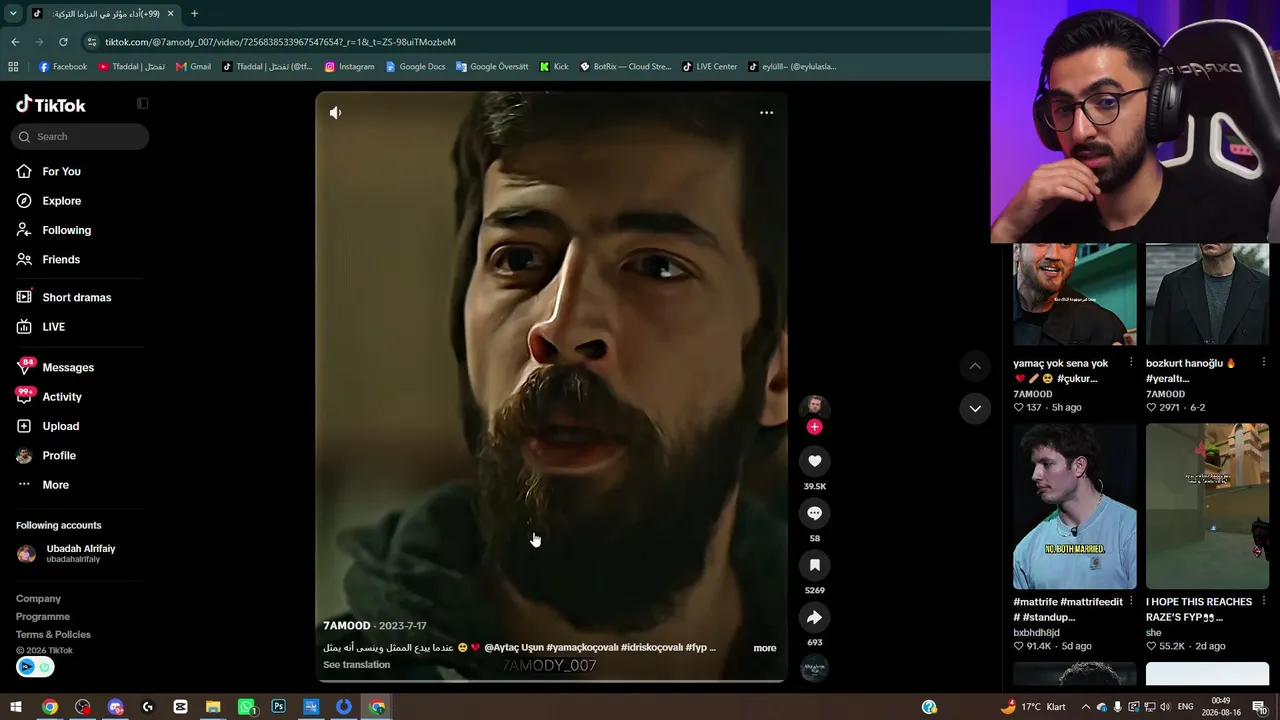Open the Company footer link
Viewport: 1280px width, 720px height.
pos(38,599)
